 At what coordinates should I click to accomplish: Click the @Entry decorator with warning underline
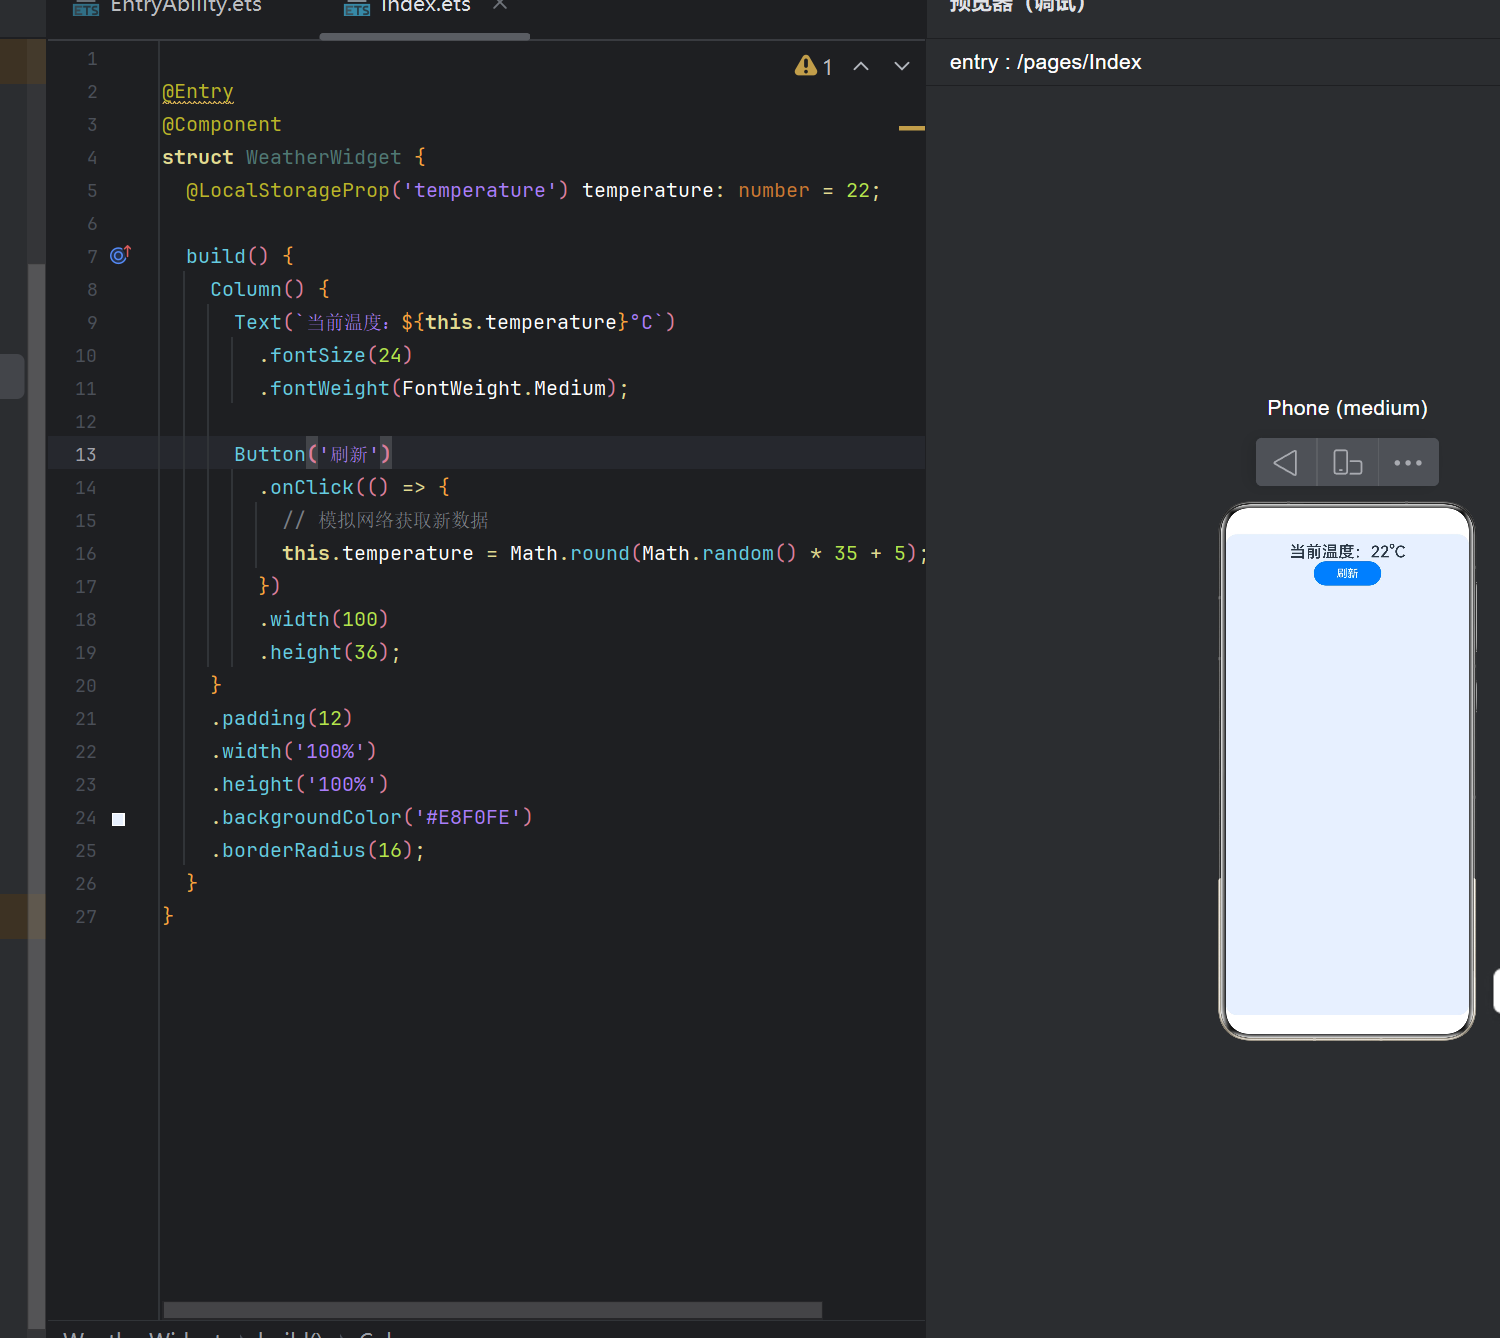pyautogui.click(x=198, y=92)
